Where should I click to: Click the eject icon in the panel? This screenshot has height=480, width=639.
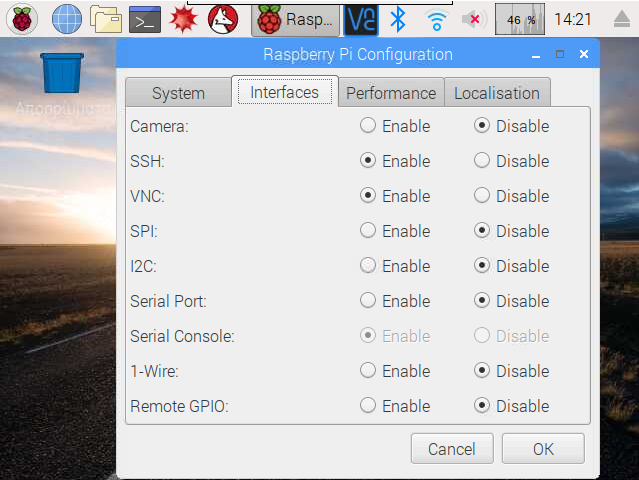coord(621,19)
